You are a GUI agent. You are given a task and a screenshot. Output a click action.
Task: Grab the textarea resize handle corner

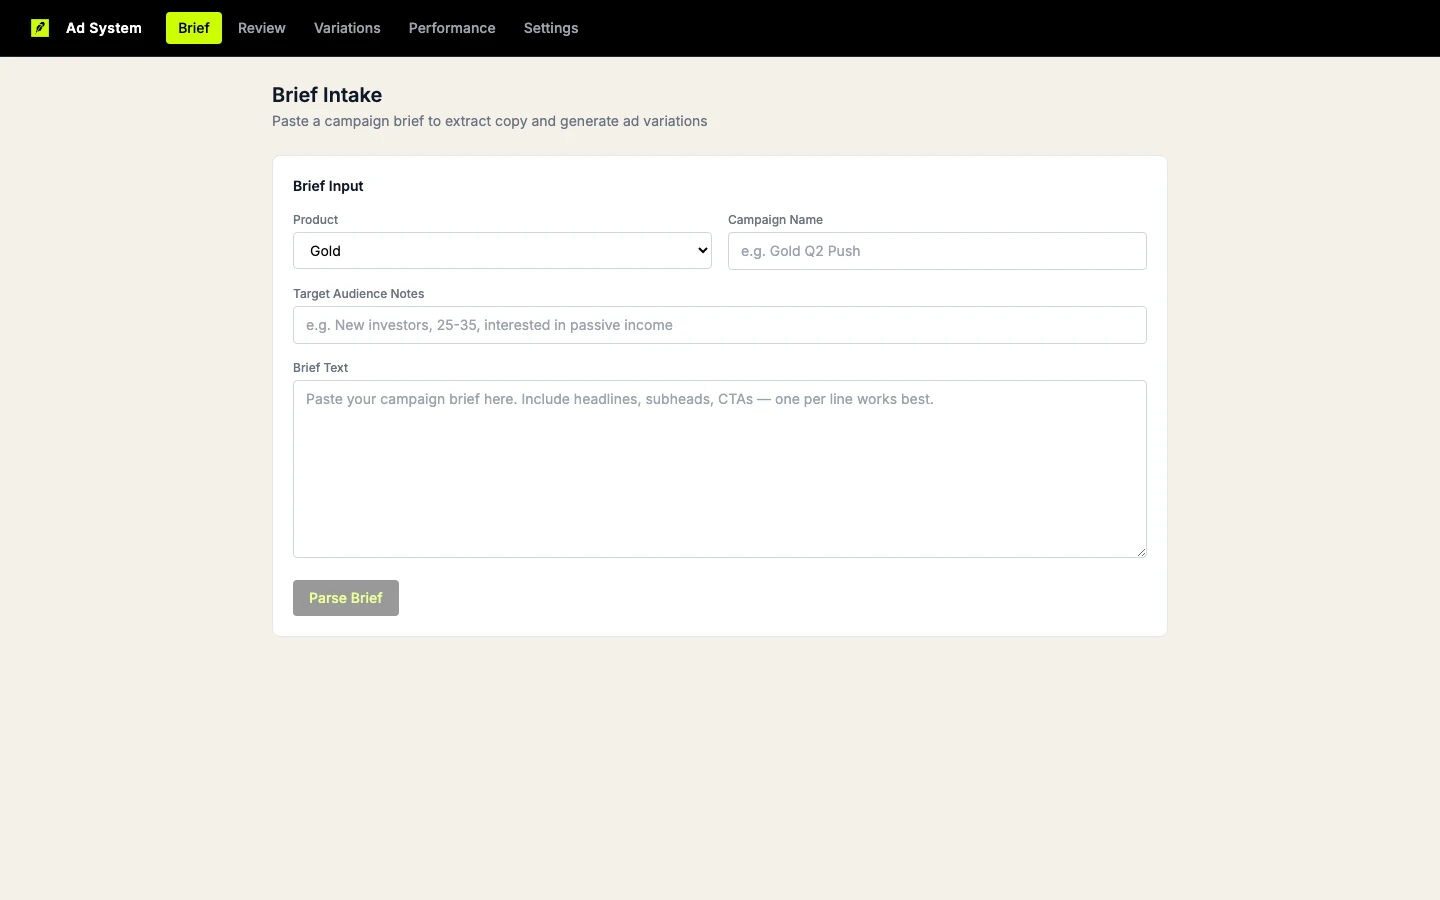(1141, 552)
